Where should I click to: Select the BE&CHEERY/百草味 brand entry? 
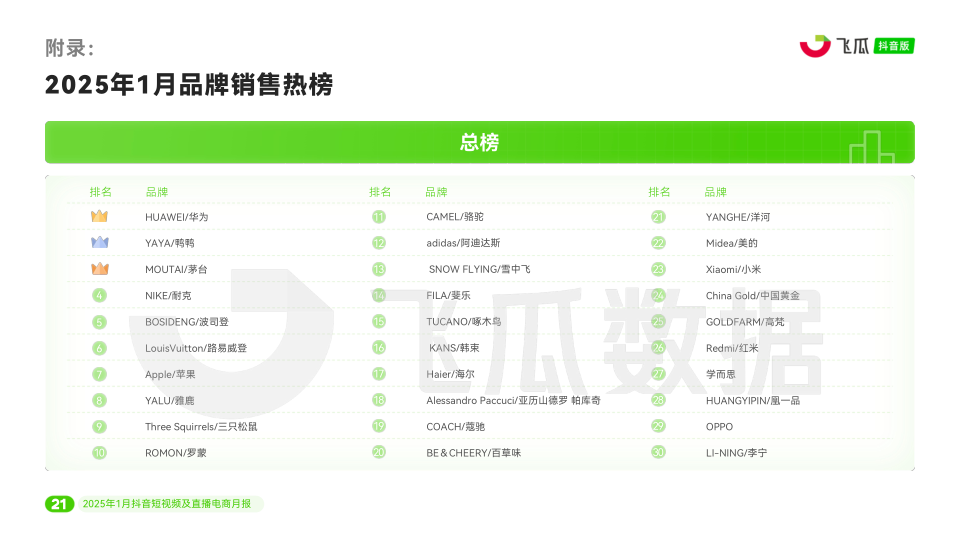[x=474, y=453]
